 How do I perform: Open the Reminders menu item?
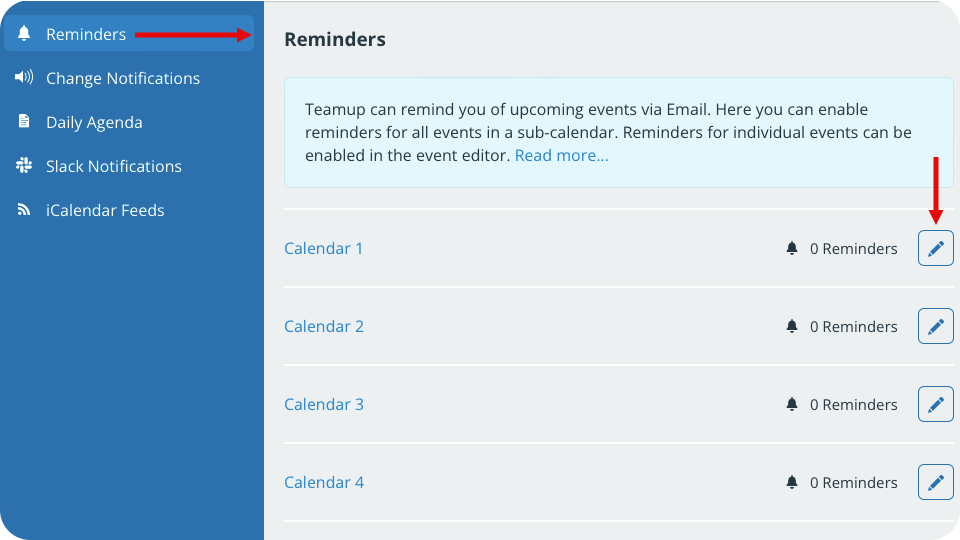(x=86, y=34)
